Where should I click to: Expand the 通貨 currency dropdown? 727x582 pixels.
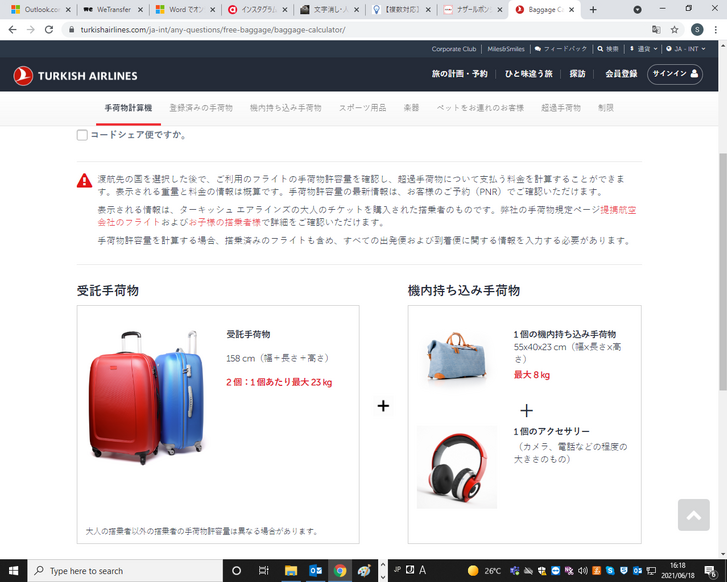coord(642,48)
